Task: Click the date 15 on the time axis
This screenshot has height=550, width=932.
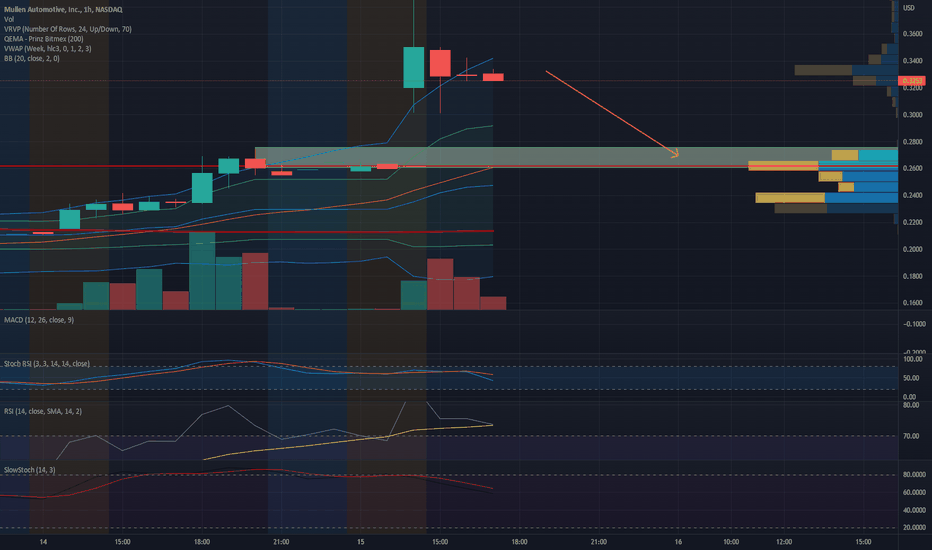Action: pyautogui.click(x=360, y=542)
